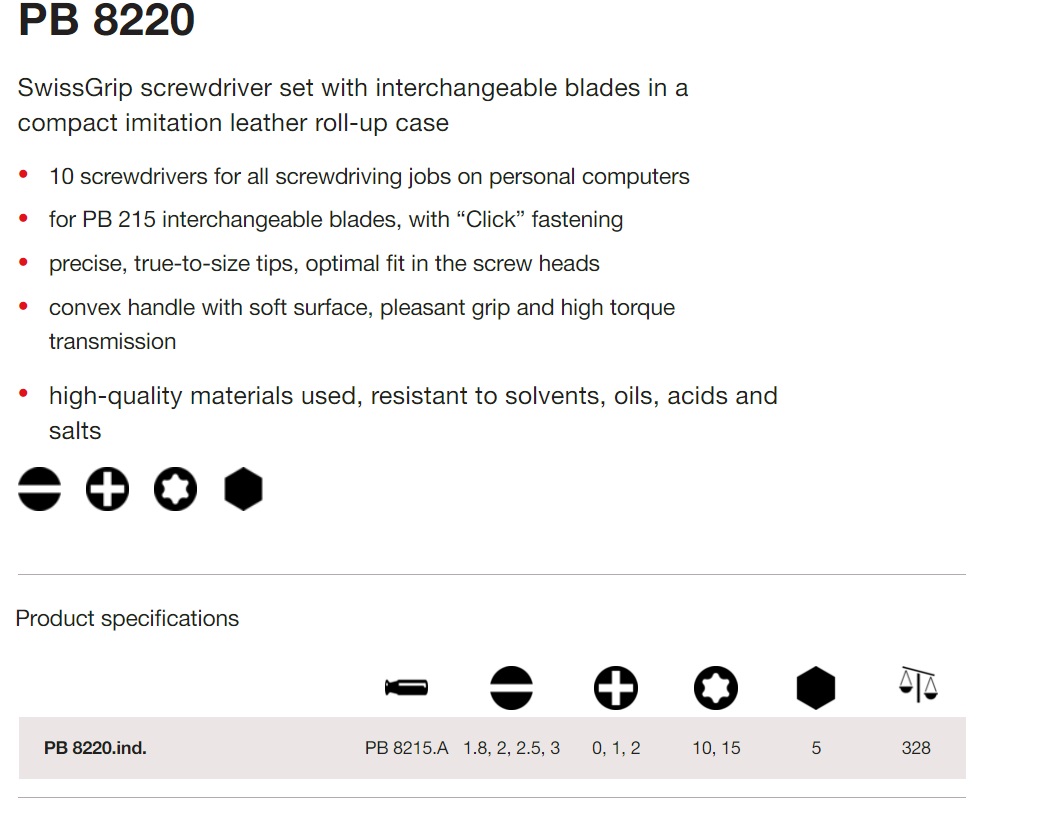The height and width of the screenshot is (813, 1056).
Task: Click the weight scale icon in table header
Action: 916,685
